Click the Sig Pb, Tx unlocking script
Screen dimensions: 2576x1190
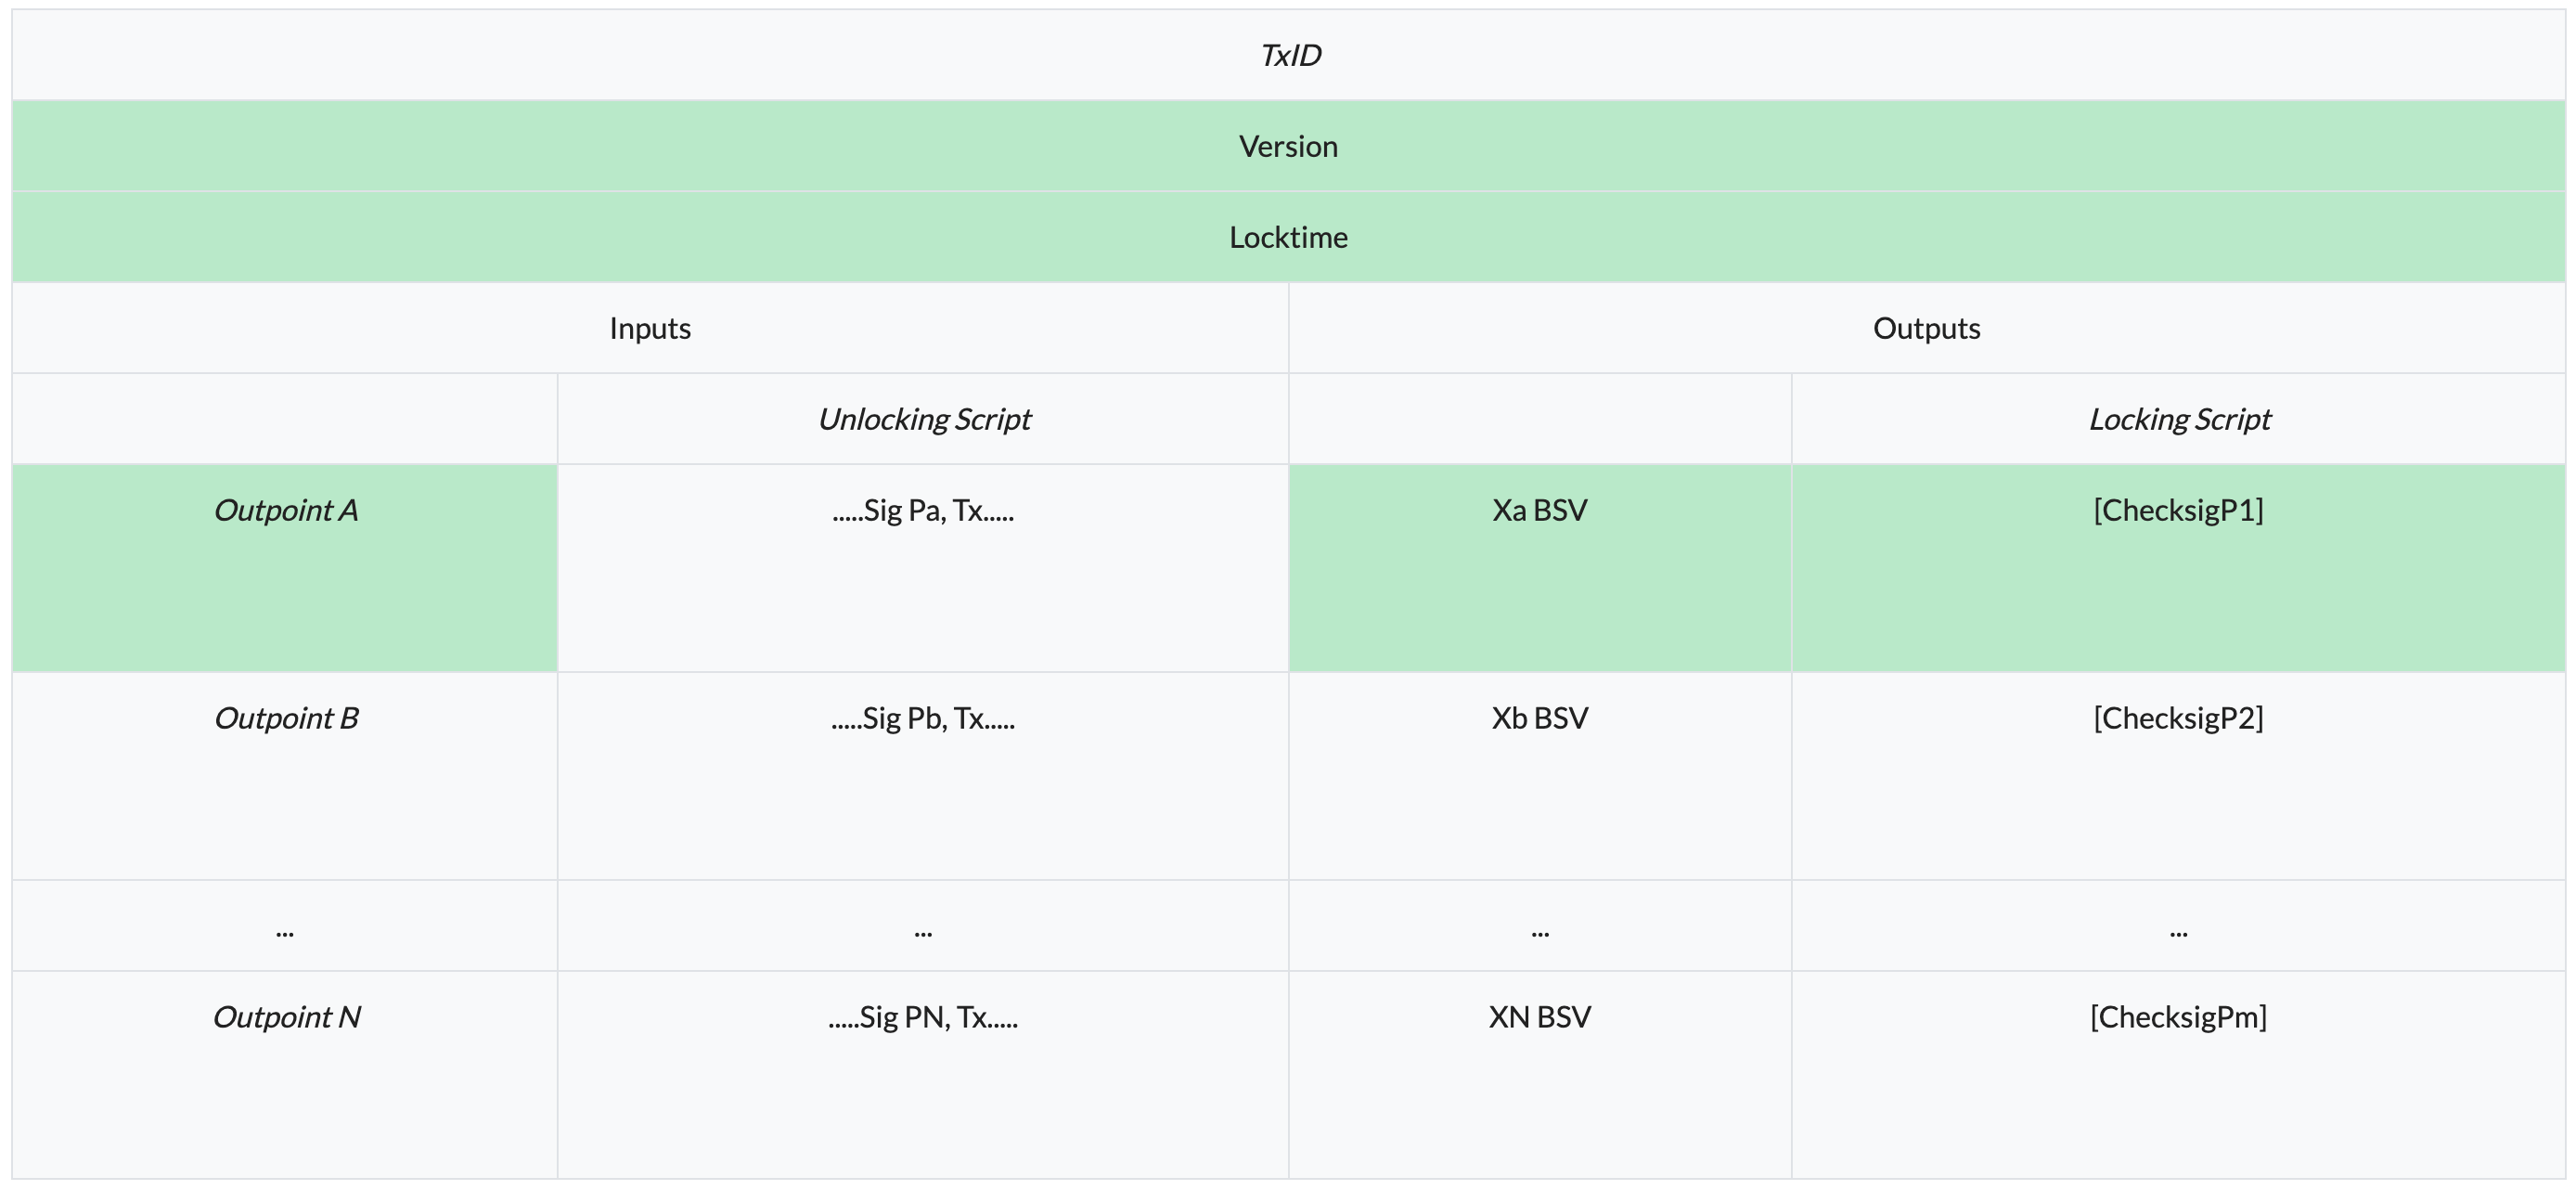pos(923,718)
